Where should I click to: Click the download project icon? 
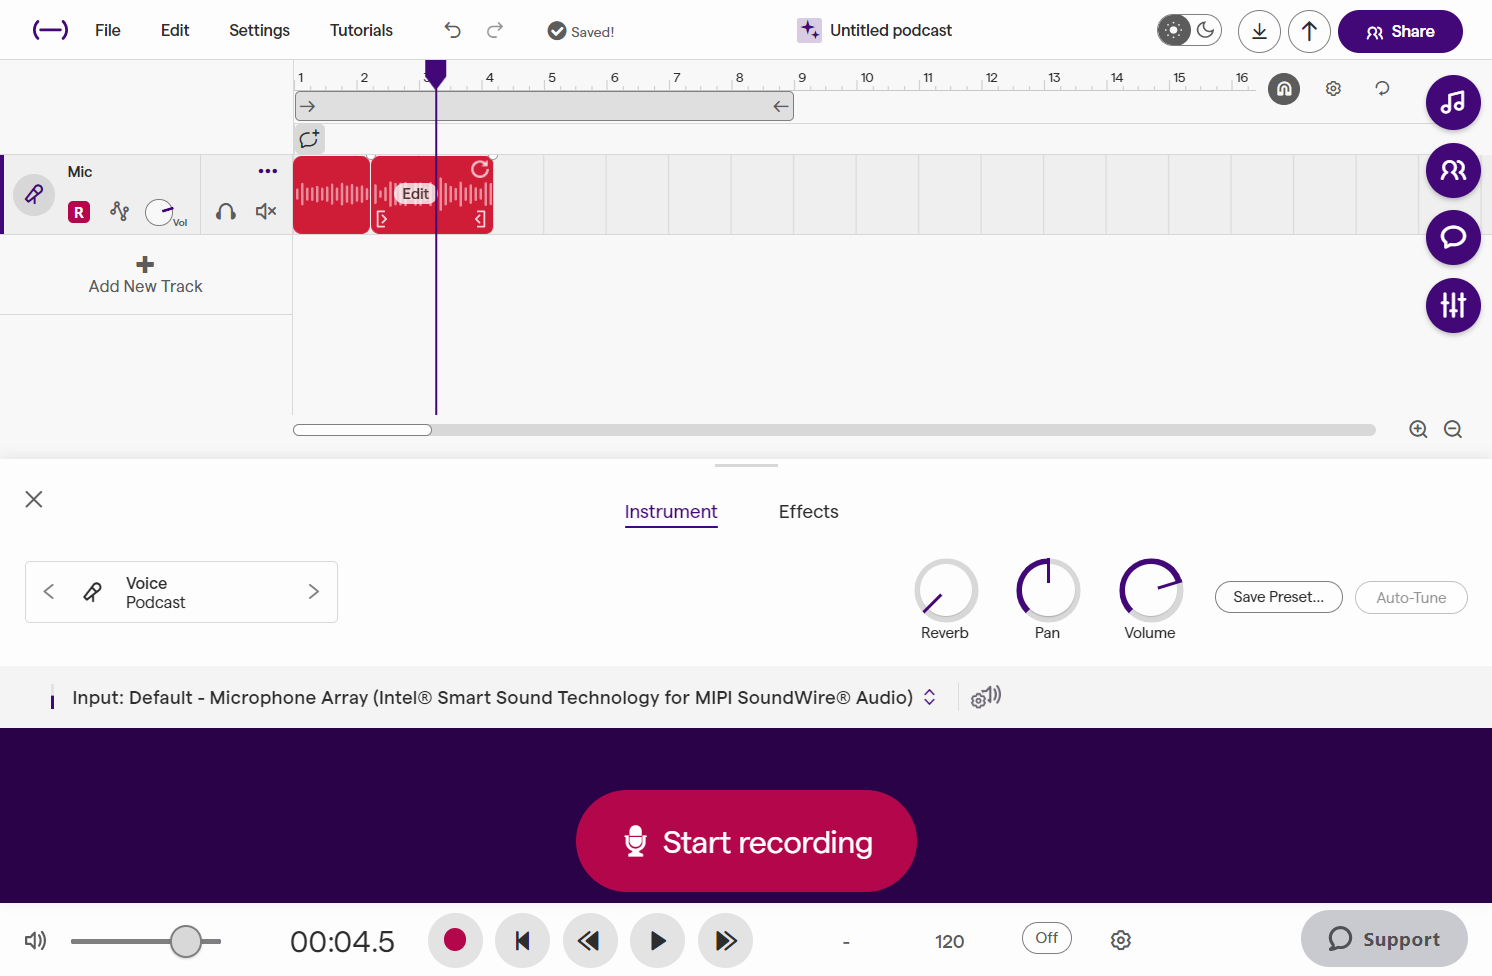pyautogui.click(x=1259, y=31)
